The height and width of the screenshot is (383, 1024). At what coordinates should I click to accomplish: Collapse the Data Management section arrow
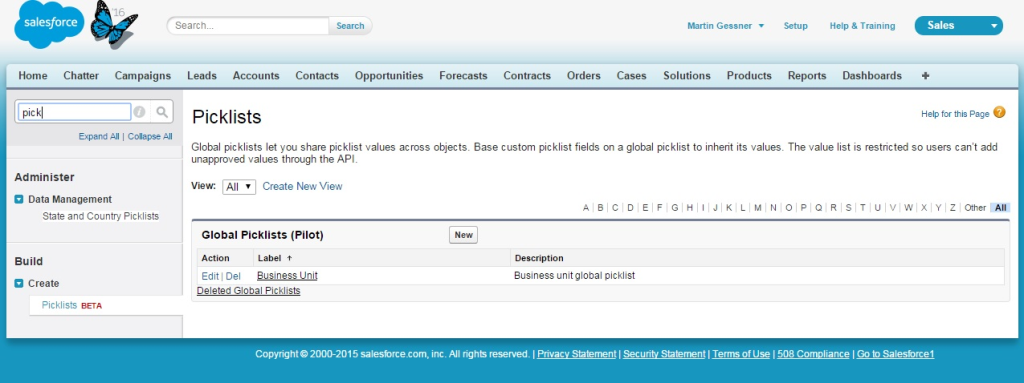[19, 199]
